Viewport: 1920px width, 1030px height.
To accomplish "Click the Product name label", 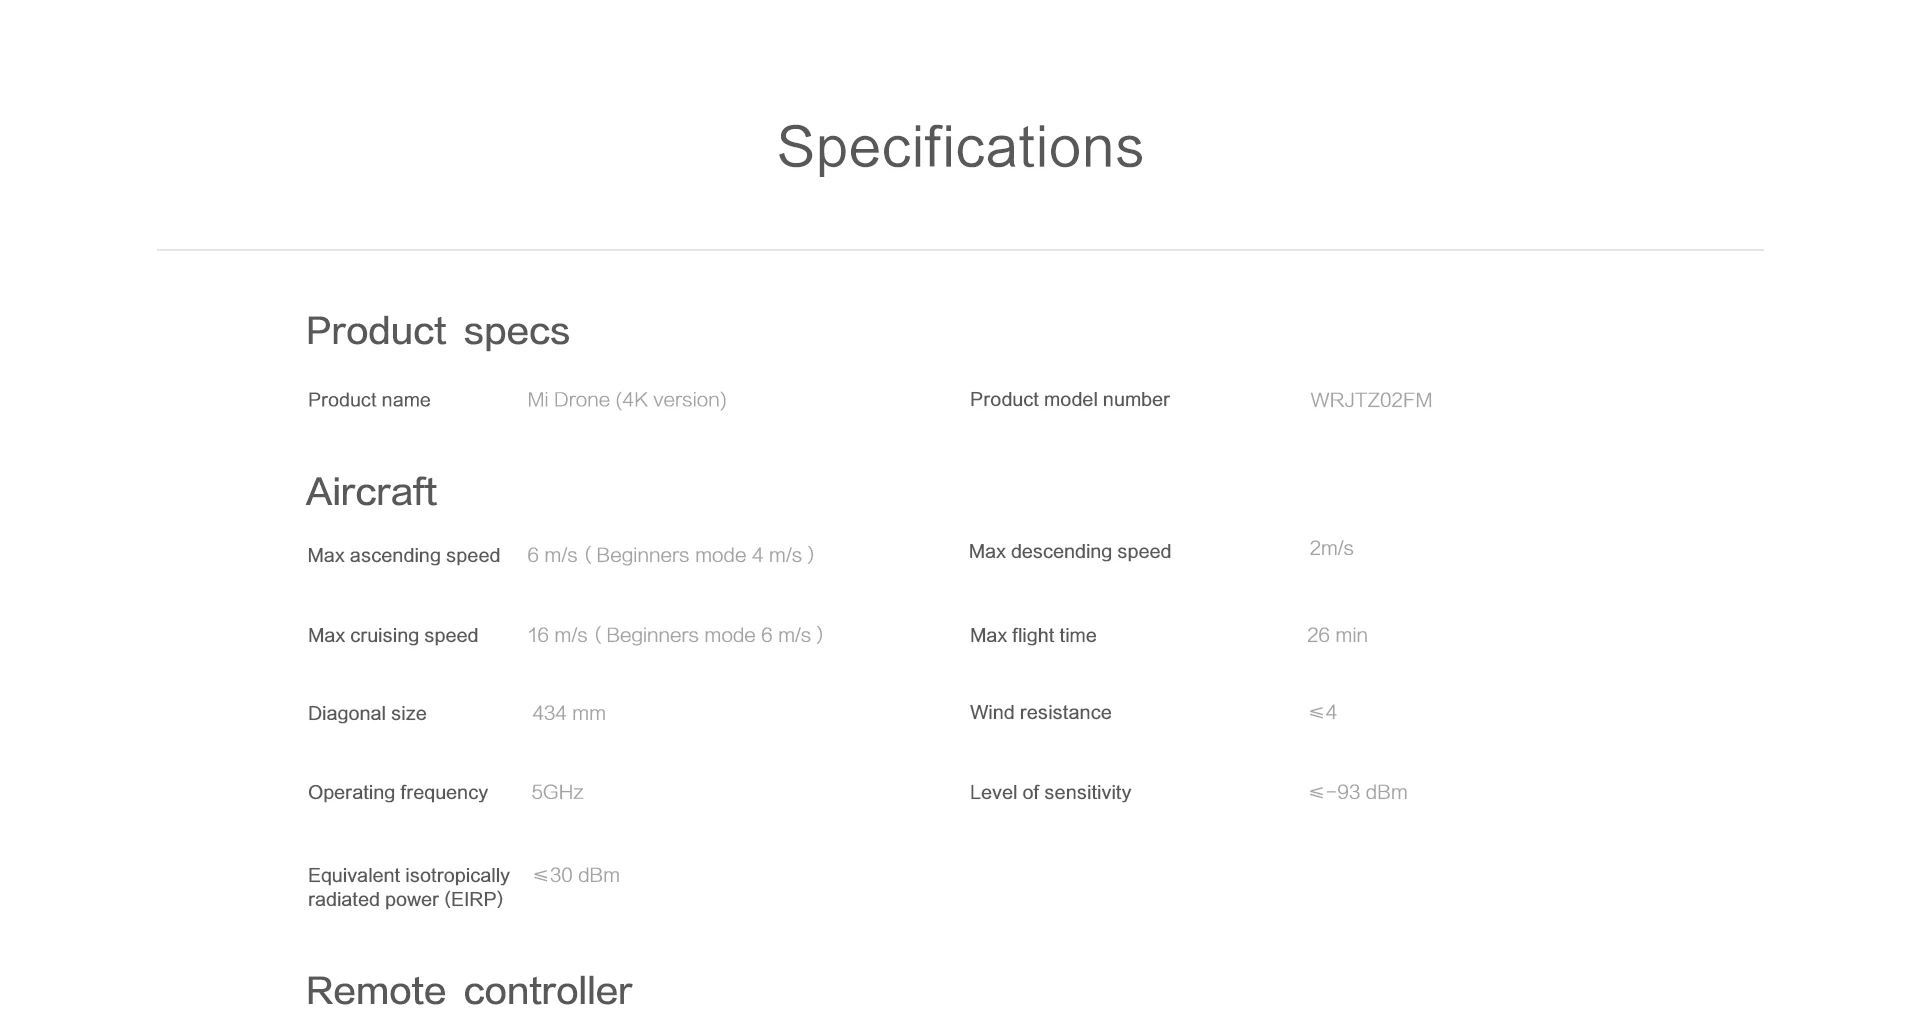I will 369,400.
